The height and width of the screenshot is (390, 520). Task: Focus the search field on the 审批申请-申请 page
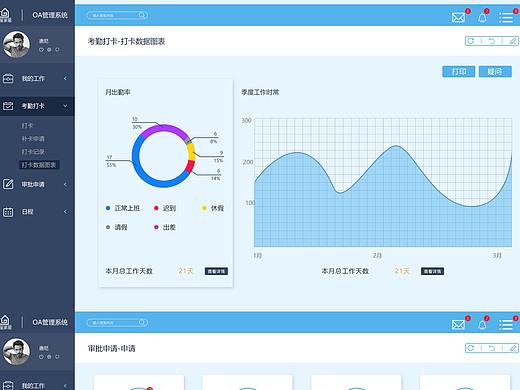pyautogui.click(x=117, y=322)
